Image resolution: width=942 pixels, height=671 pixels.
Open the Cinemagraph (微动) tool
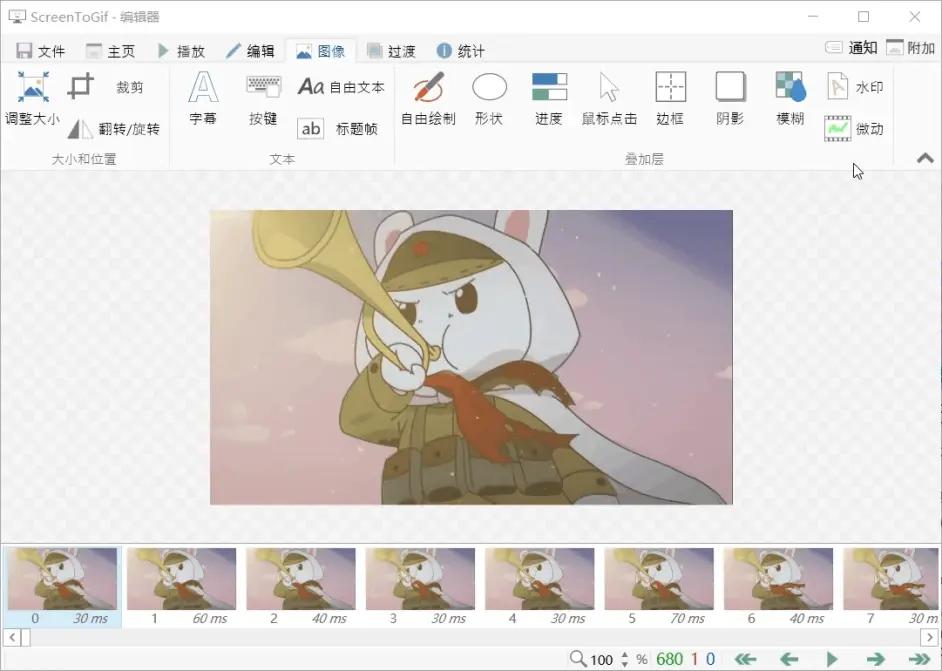854,129
